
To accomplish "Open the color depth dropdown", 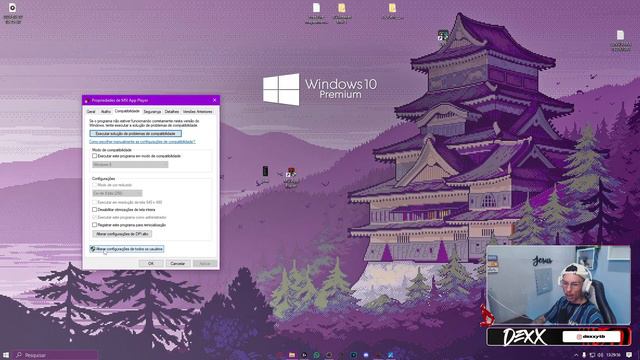I will (117, 193).
